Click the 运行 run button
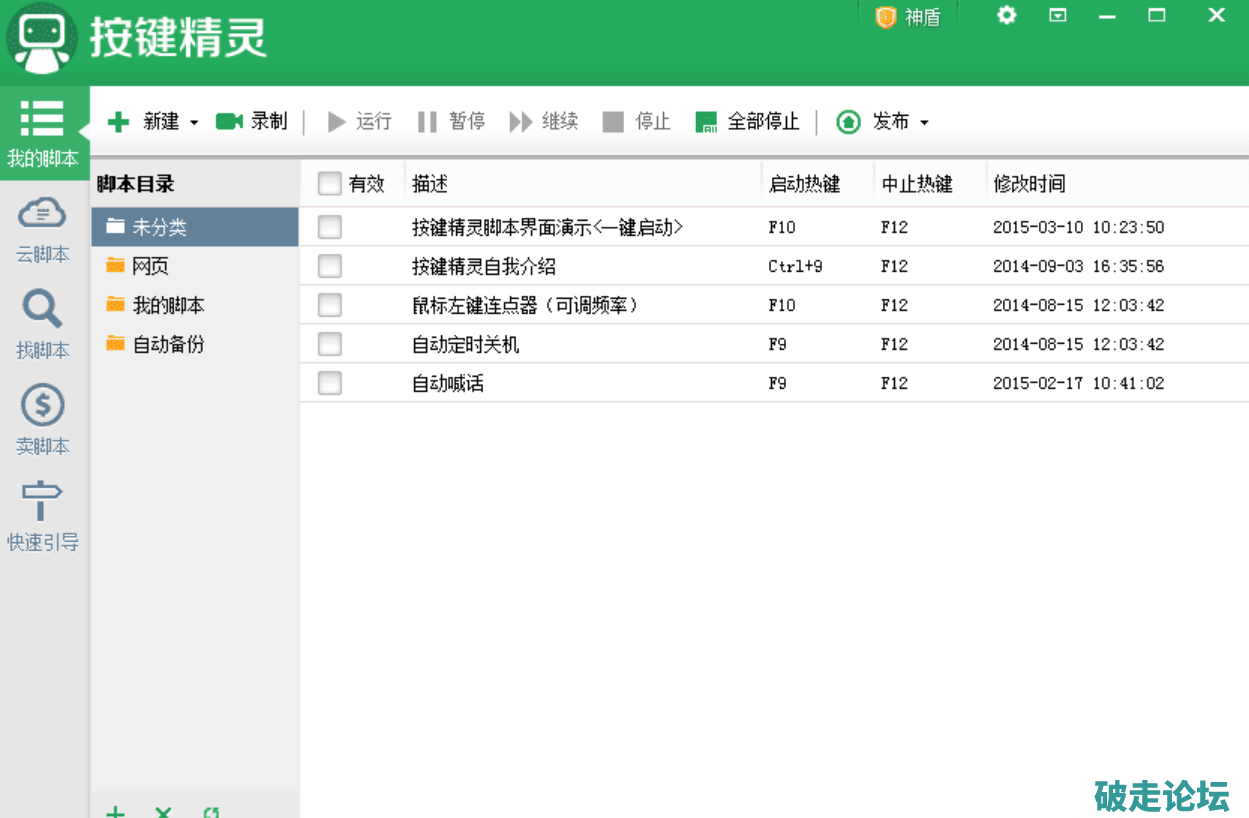Screen dimensions: 1249x818 click(359, 121)
